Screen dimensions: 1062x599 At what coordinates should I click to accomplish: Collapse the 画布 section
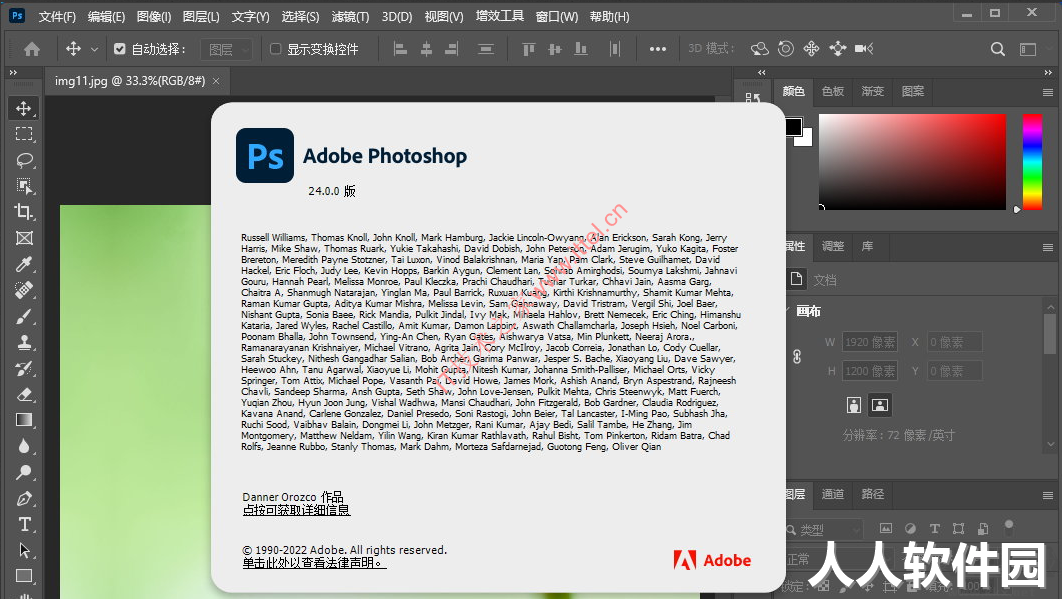click(787, 311)
